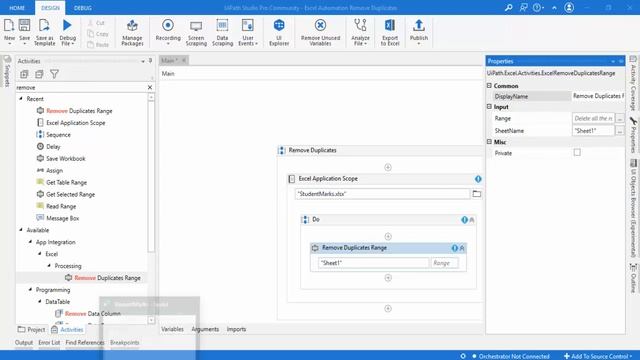Open Find References panel
The width and height of the screenshot is (640, 360).
pos(85,342)
